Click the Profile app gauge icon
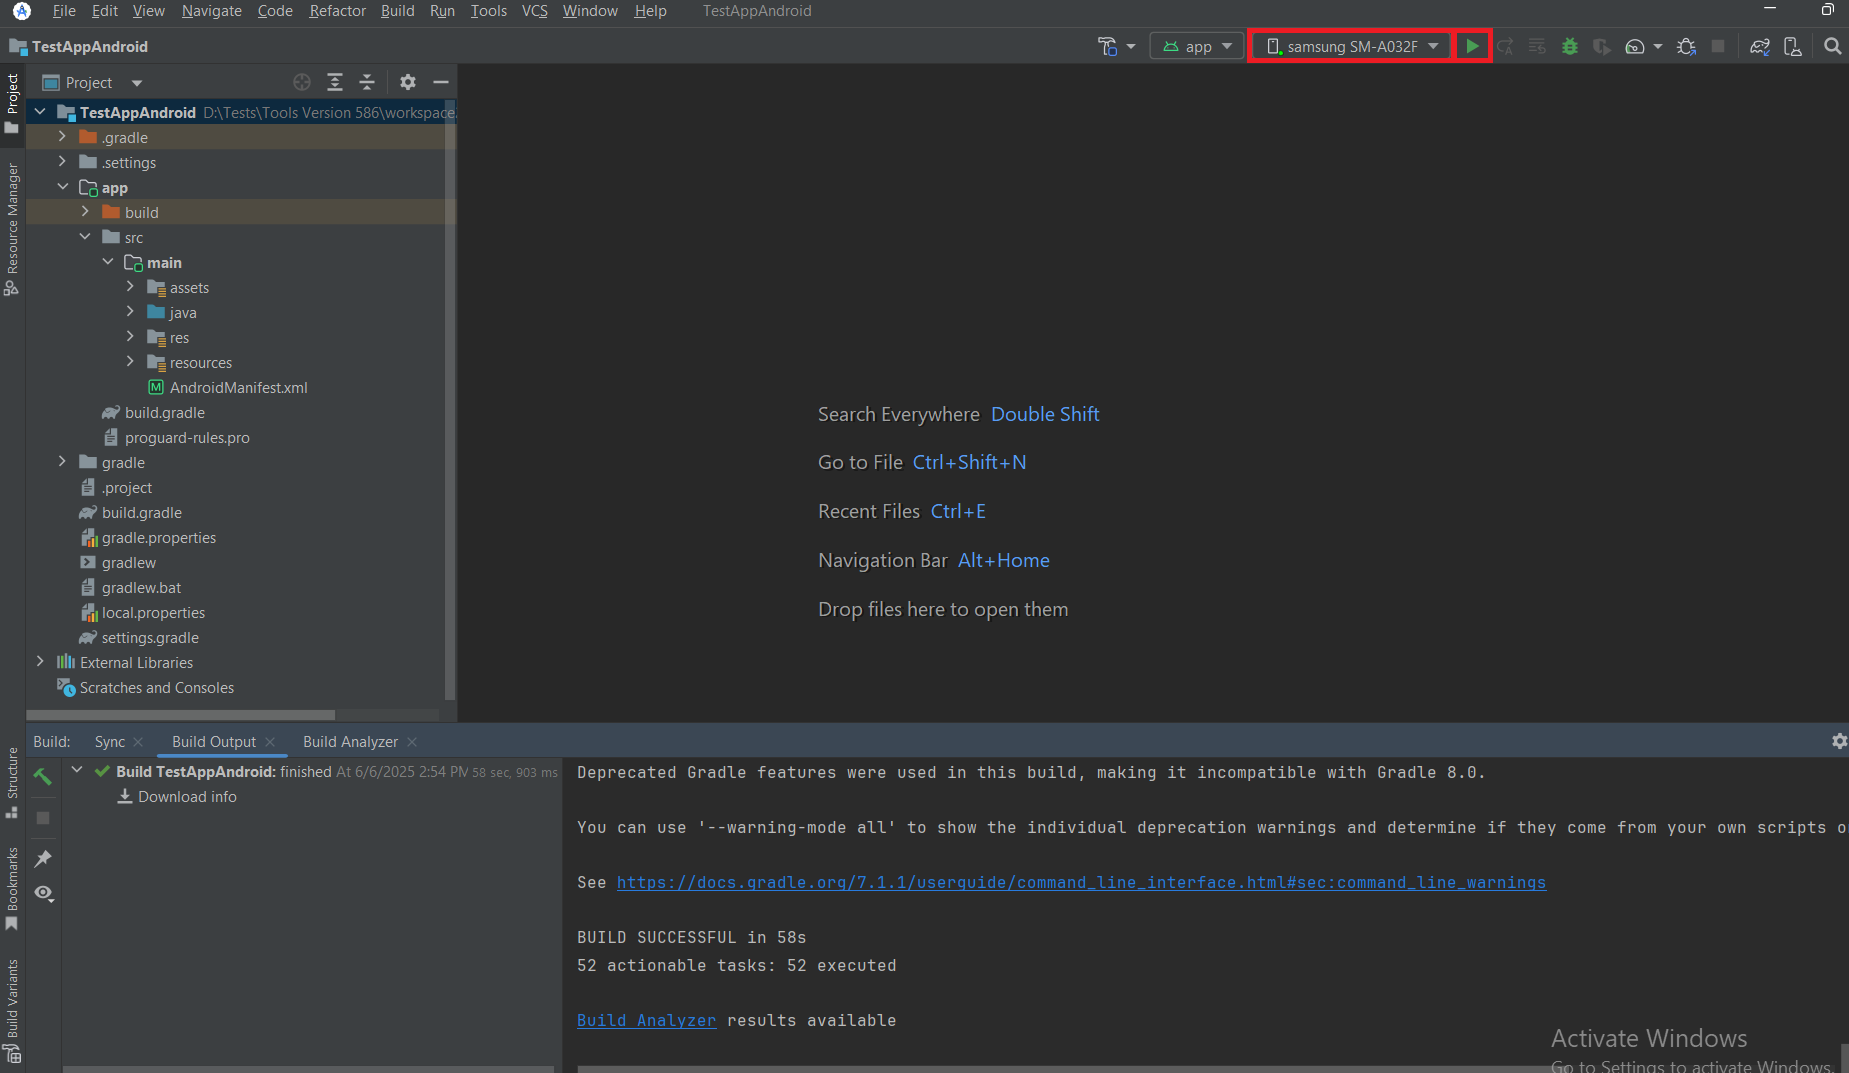Viewport: 1849px width, 1073px height. (x=1634, y=46)
